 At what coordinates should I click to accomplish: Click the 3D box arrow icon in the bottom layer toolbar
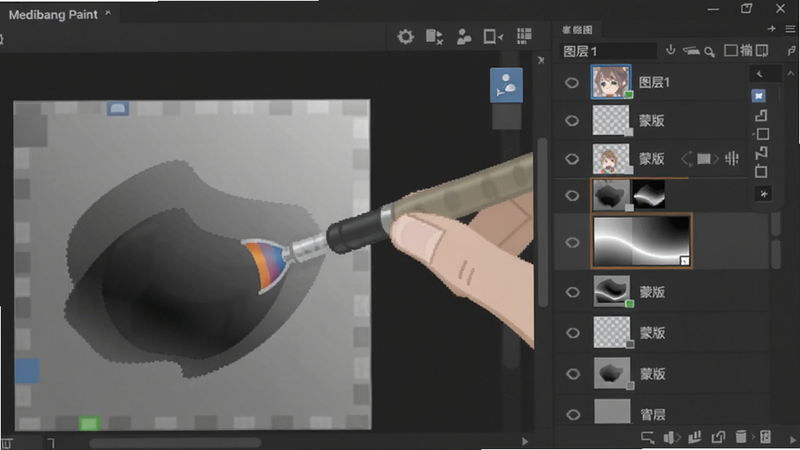coord(671,437)
